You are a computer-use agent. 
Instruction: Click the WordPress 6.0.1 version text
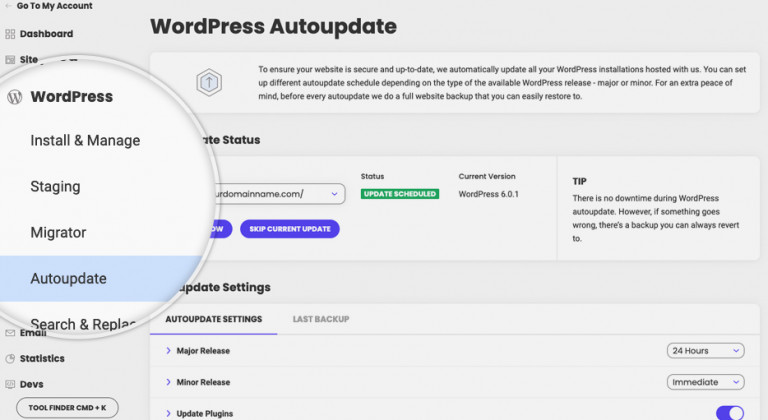488,194
